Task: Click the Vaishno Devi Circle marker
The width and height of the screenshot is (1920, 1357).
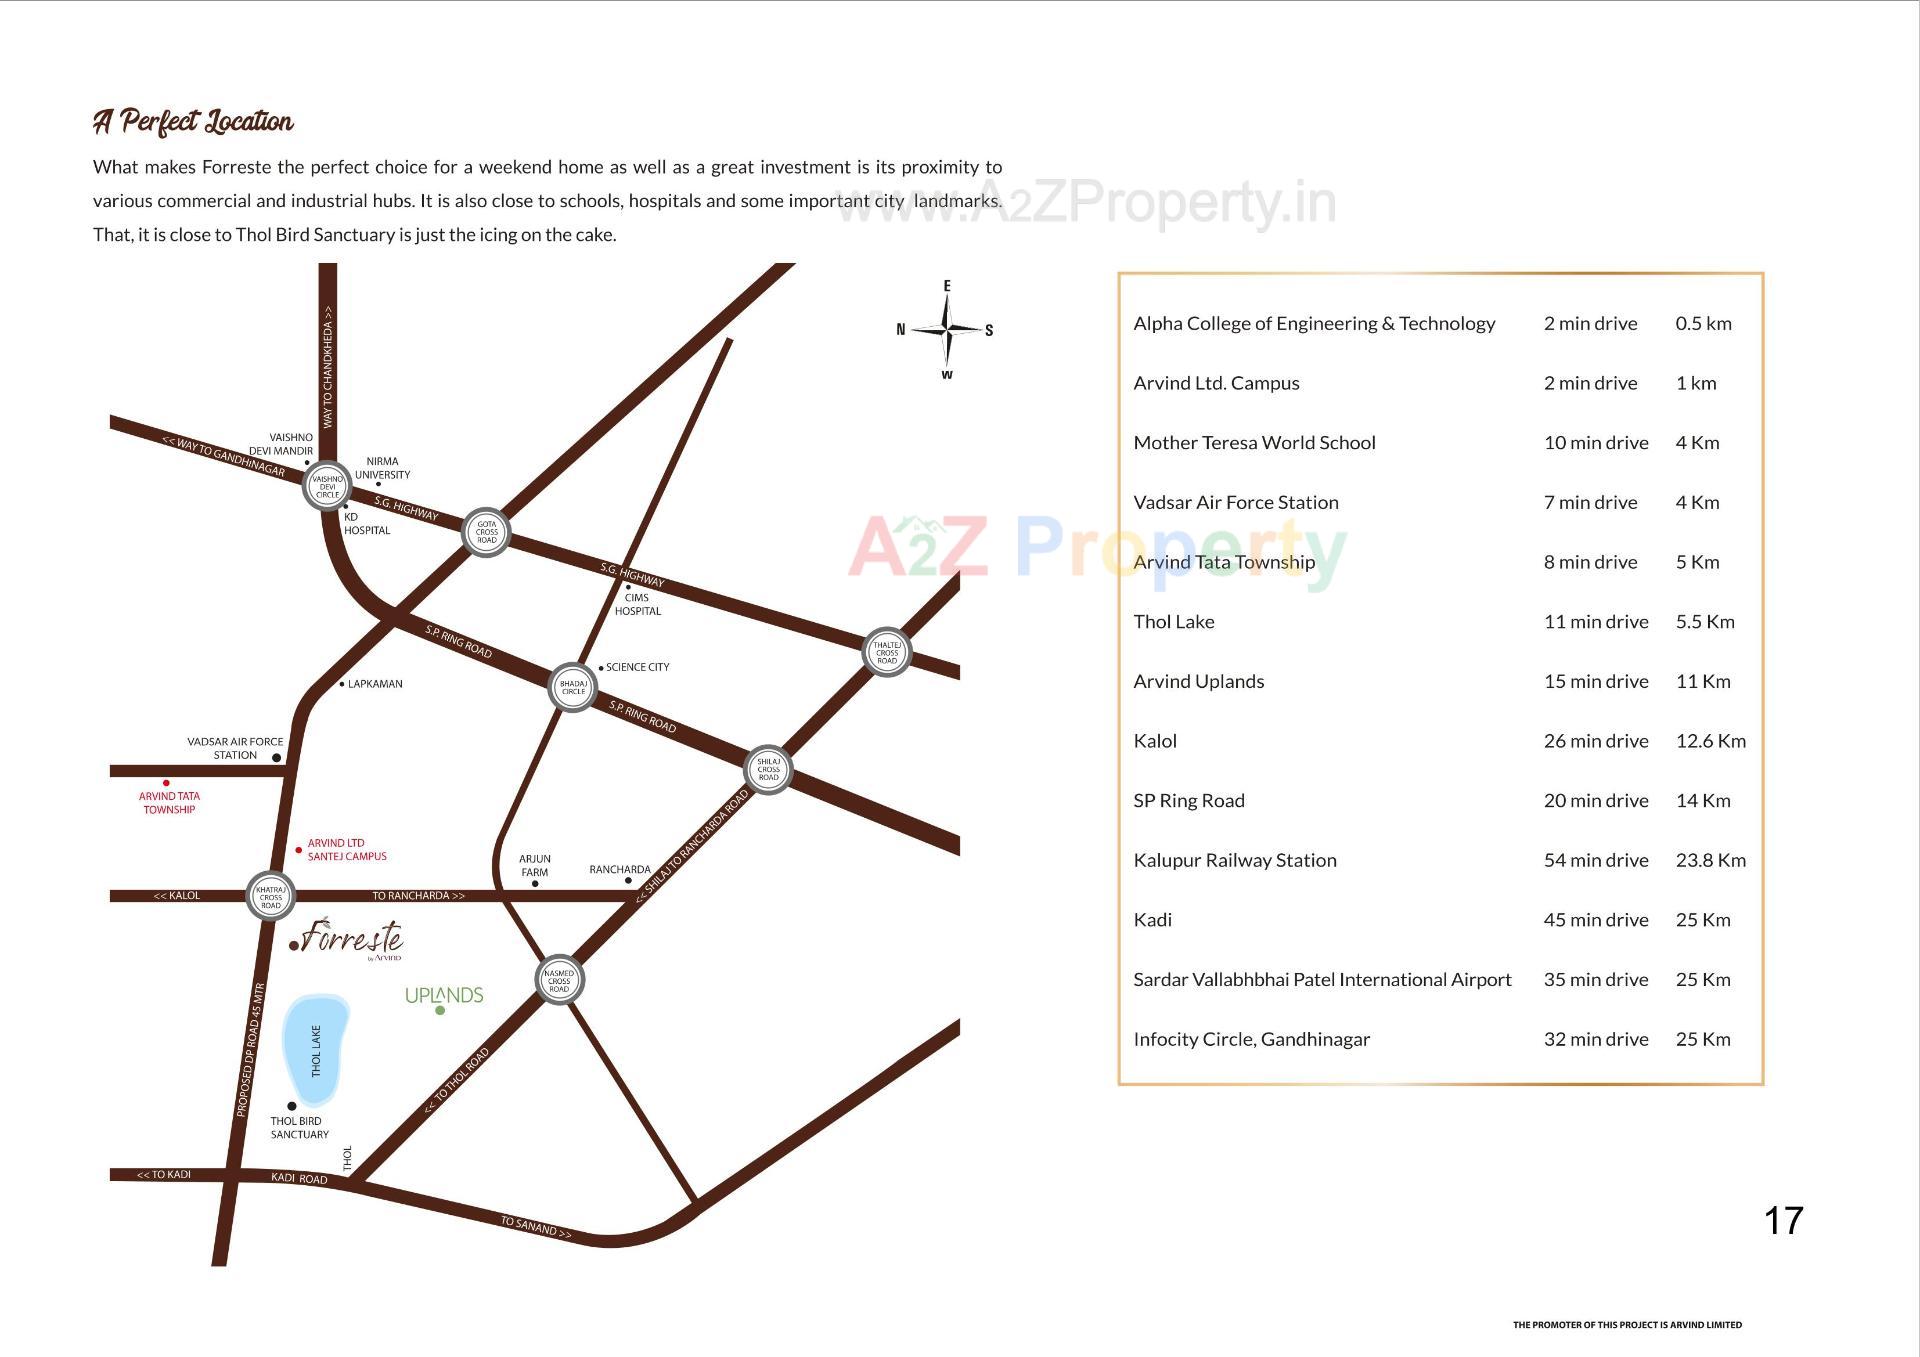Action: [327, 486]
